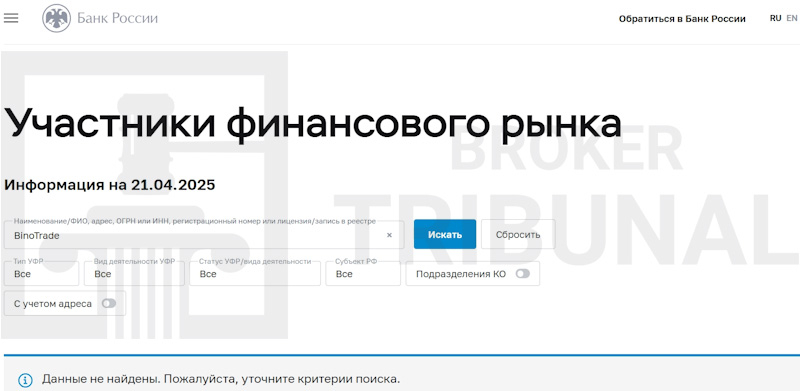Select the Субъект РФ dropdown
The height and width of the screenshot is (391, 800).
click(363, 274)
